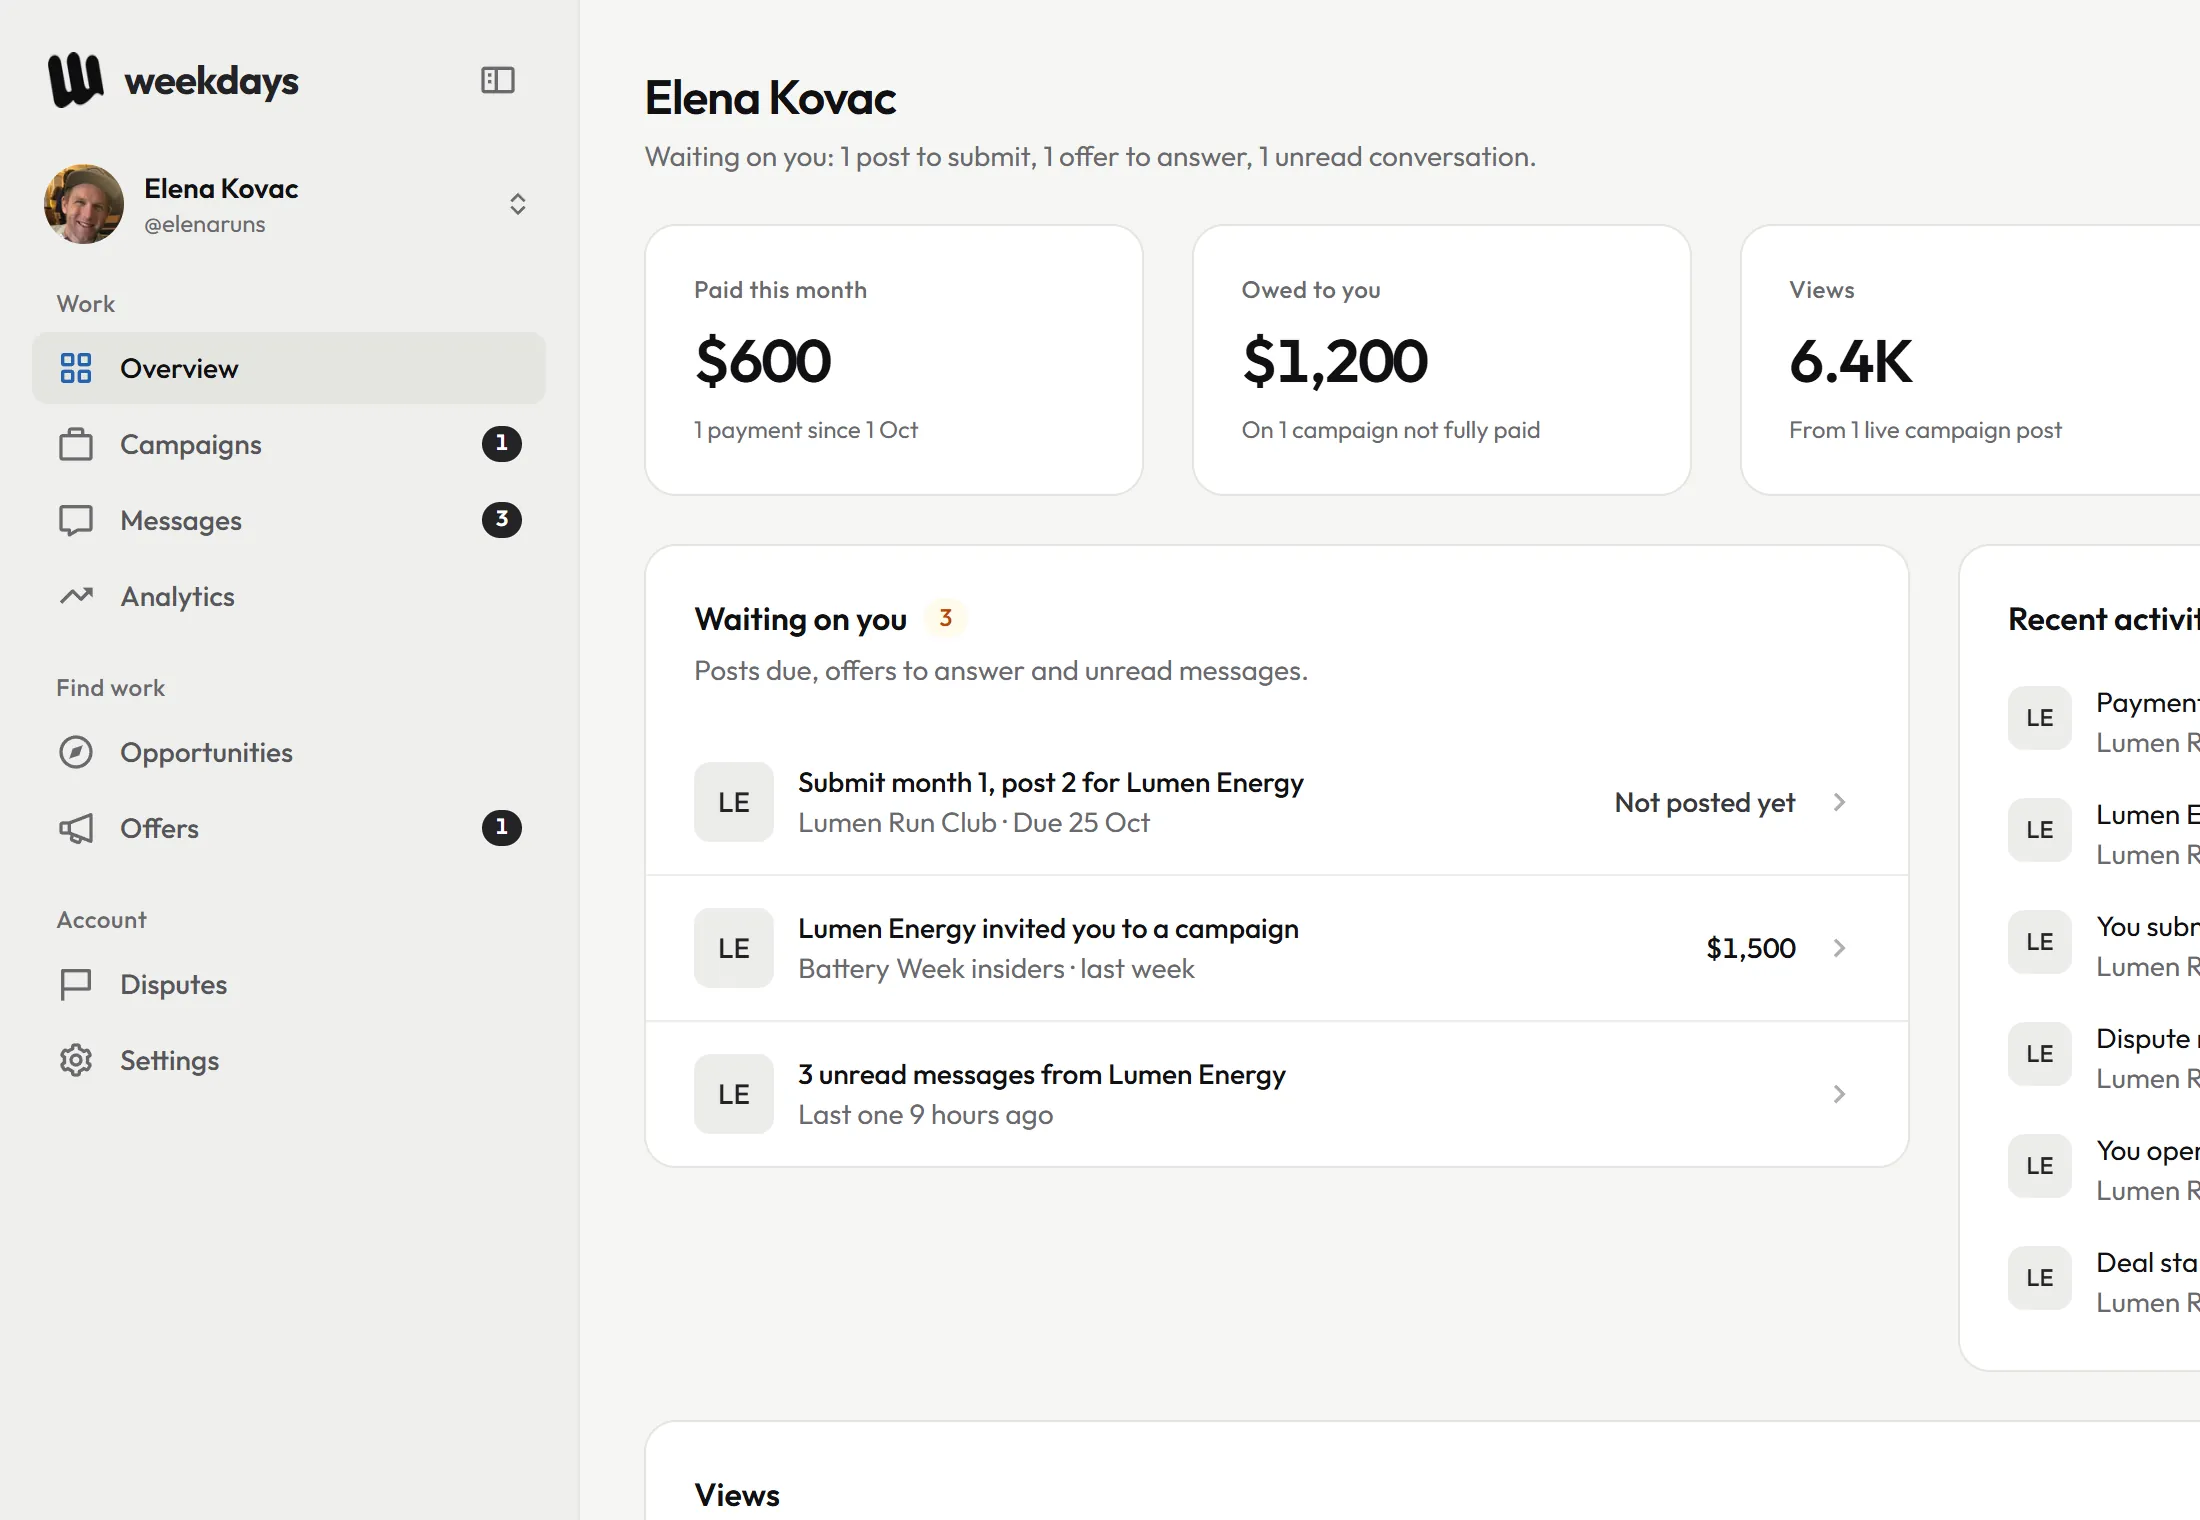The image size is (2200, 1520).
Task: Click LE avatar on campaign invite row
Action: tap(734, 948)
